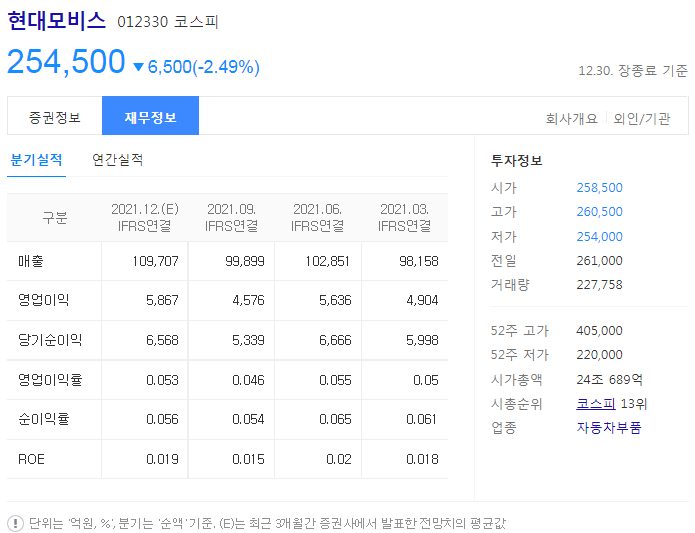Image resolution: width=695 pixels, height=533 pixels.
Task: Click ROE value 0.015
Action: (248, 459)
